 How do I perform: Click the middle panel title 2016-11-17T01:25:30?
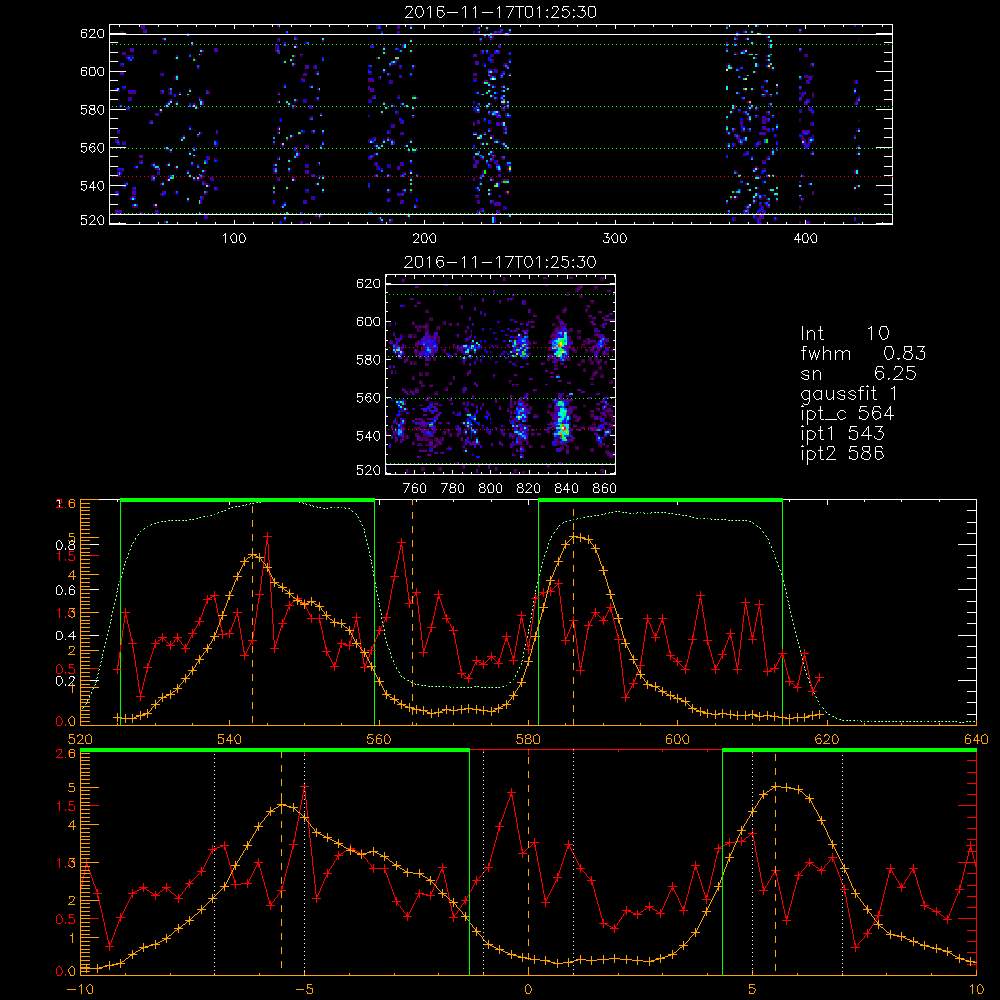coord(501,262)
